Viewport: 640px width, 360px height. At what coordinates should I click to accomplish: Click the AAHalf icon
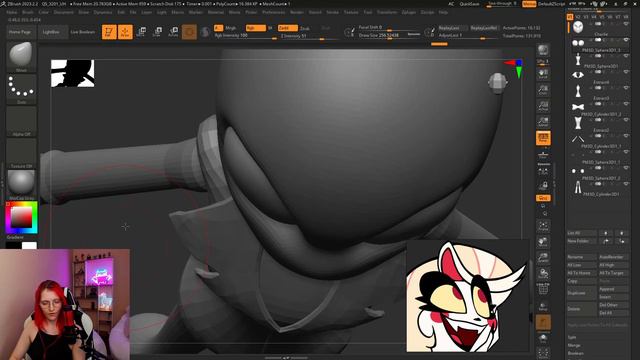click(543, 122)
